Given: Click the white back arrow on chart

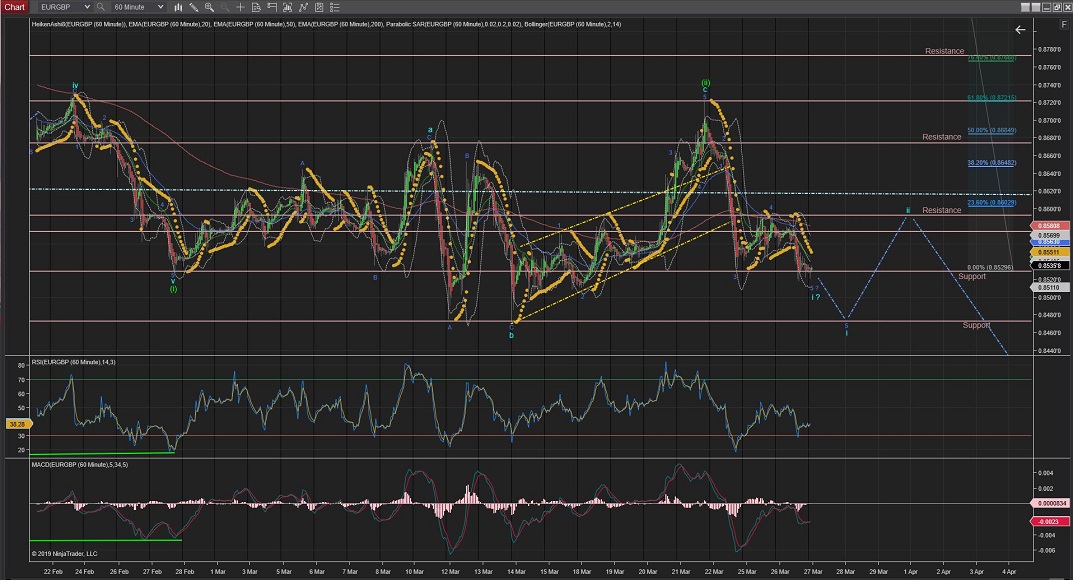Looking at the screenshot, I should (x=1020, y=30).
